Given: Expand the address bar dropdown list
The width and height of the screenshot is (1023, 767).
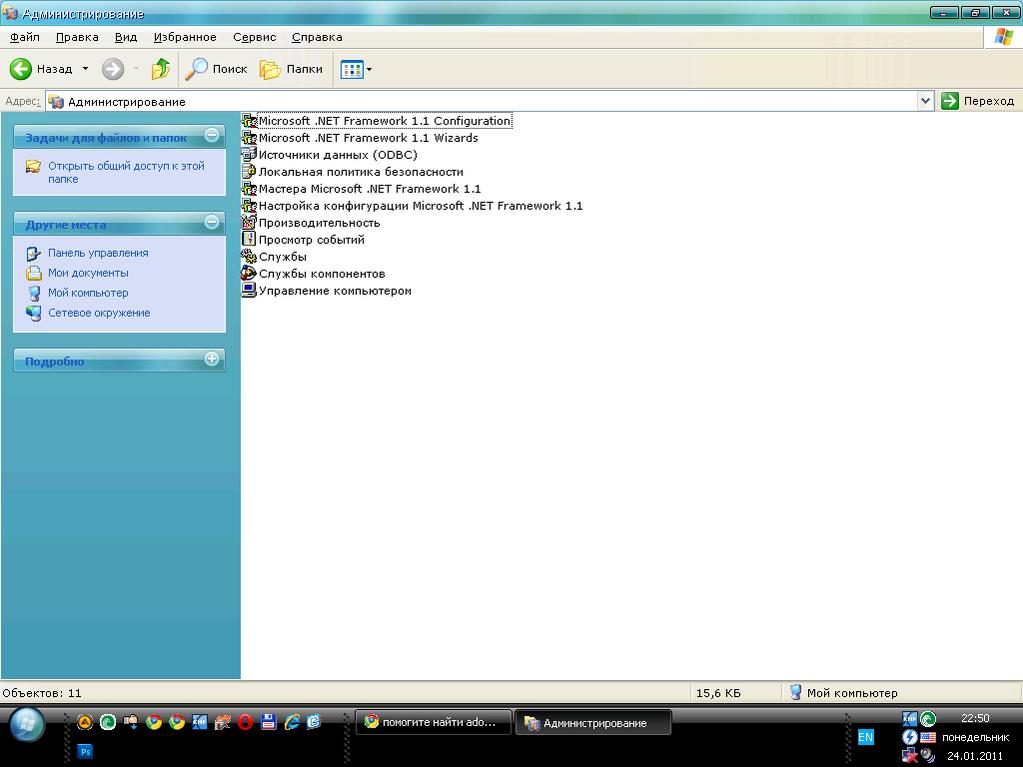Looking at the screenshot, I should (x=925, y=101).
